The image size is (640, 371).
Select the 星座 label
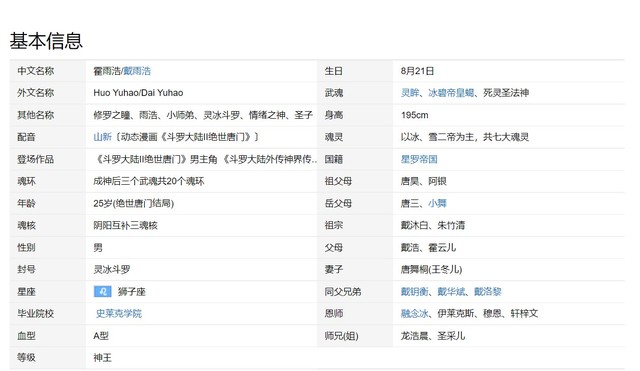coord(26,291)
